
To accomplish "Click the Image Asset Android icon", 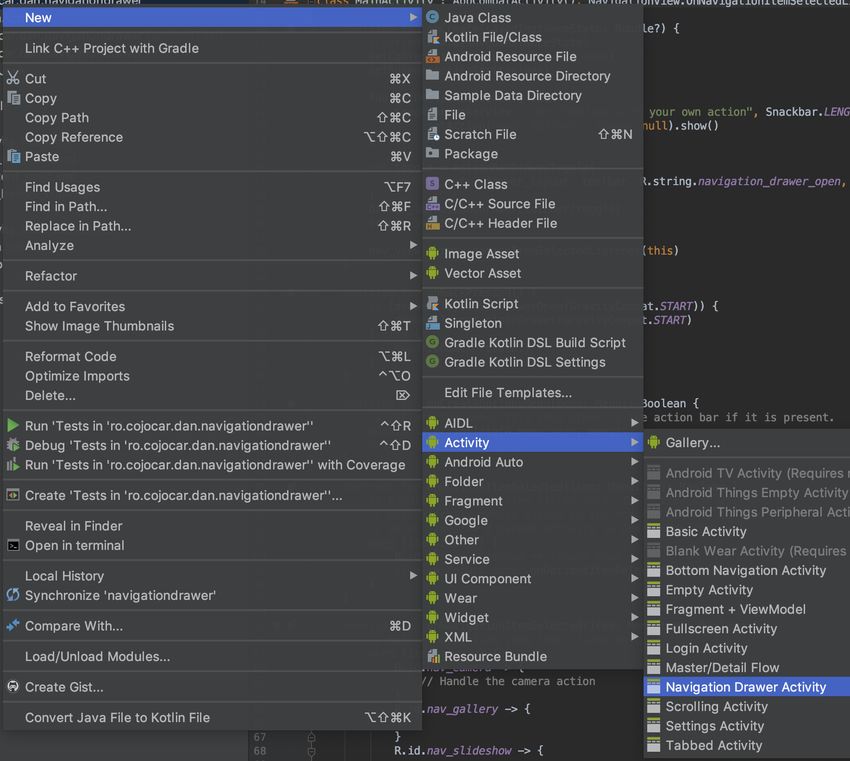I will click(432, 253).
